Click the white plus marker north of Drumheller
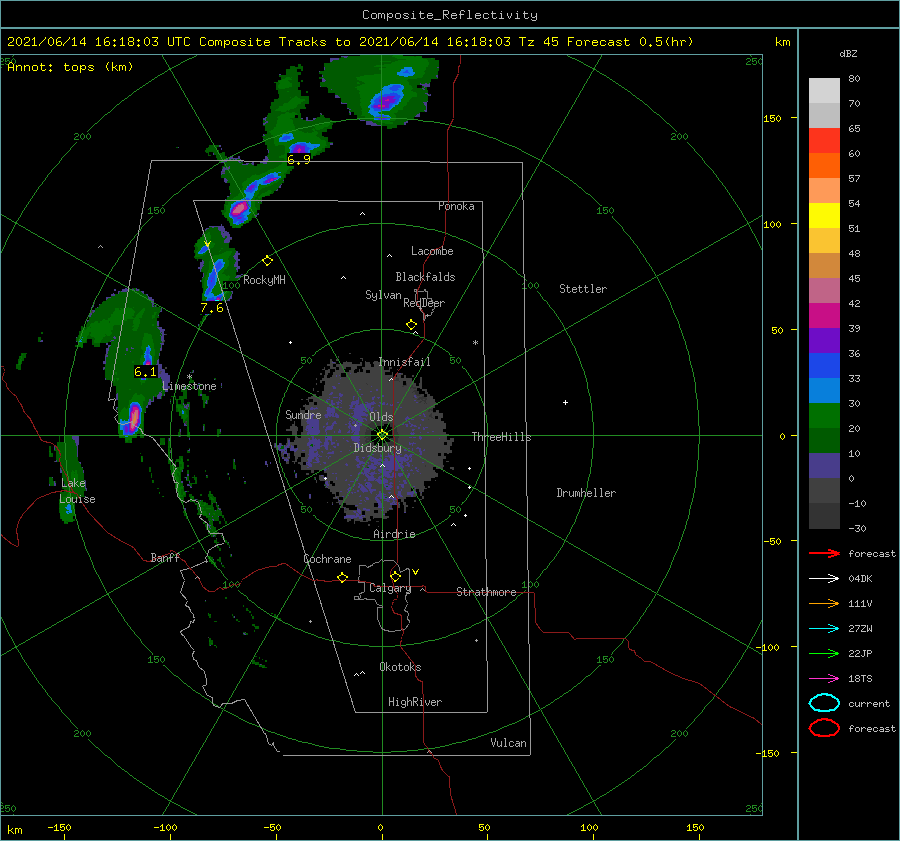 [565, 402]
